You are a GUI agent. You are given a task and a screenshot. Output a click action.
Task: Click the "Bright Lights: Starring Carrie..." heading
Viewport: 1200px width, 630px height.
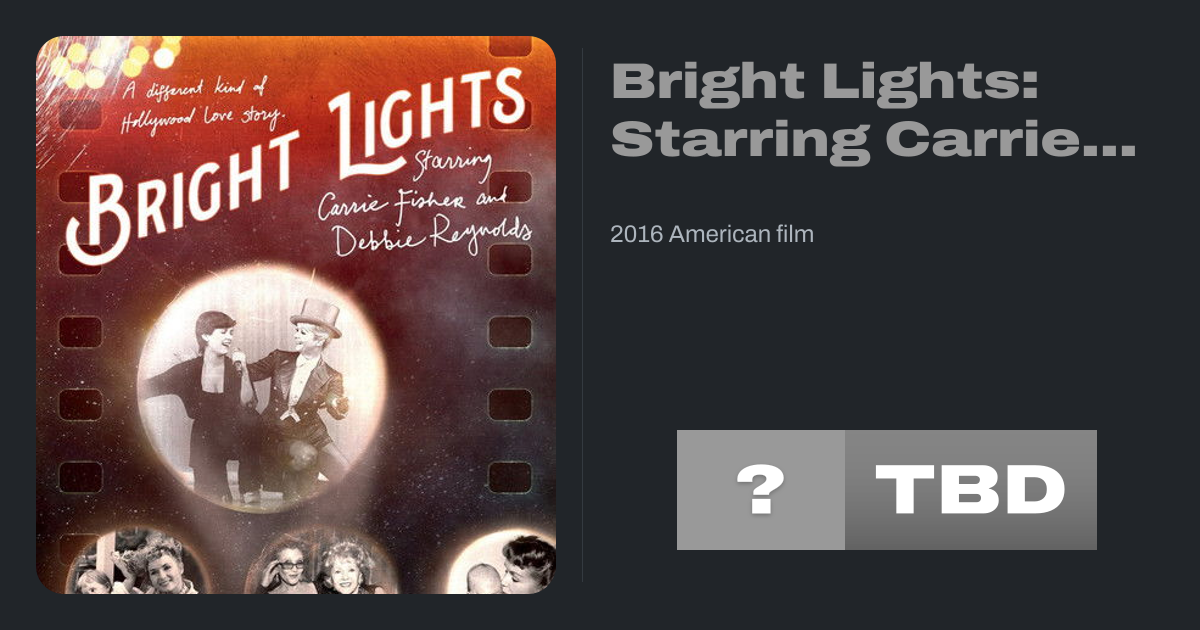873,110
